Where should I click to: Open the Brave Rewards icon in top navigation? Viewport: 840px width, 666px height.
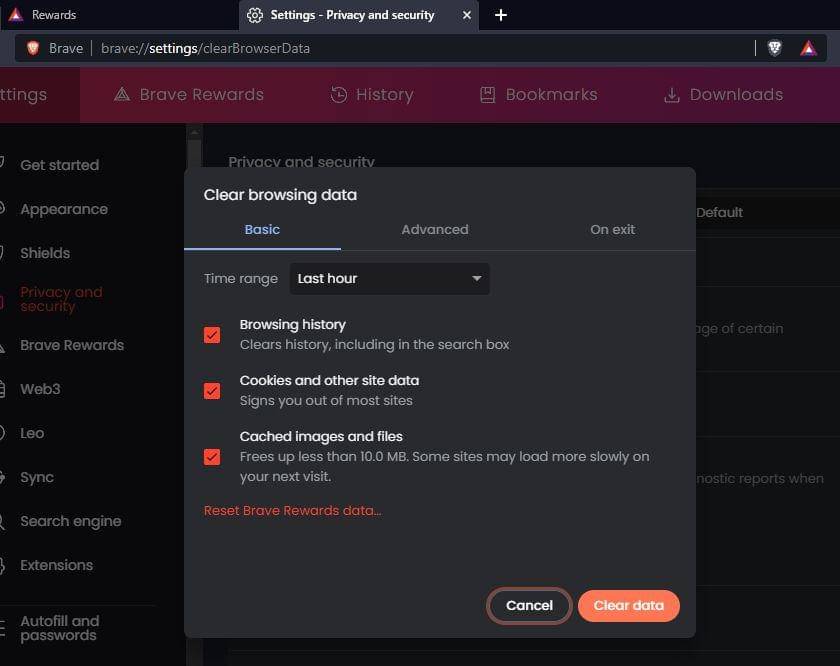[x=122, y=95]
